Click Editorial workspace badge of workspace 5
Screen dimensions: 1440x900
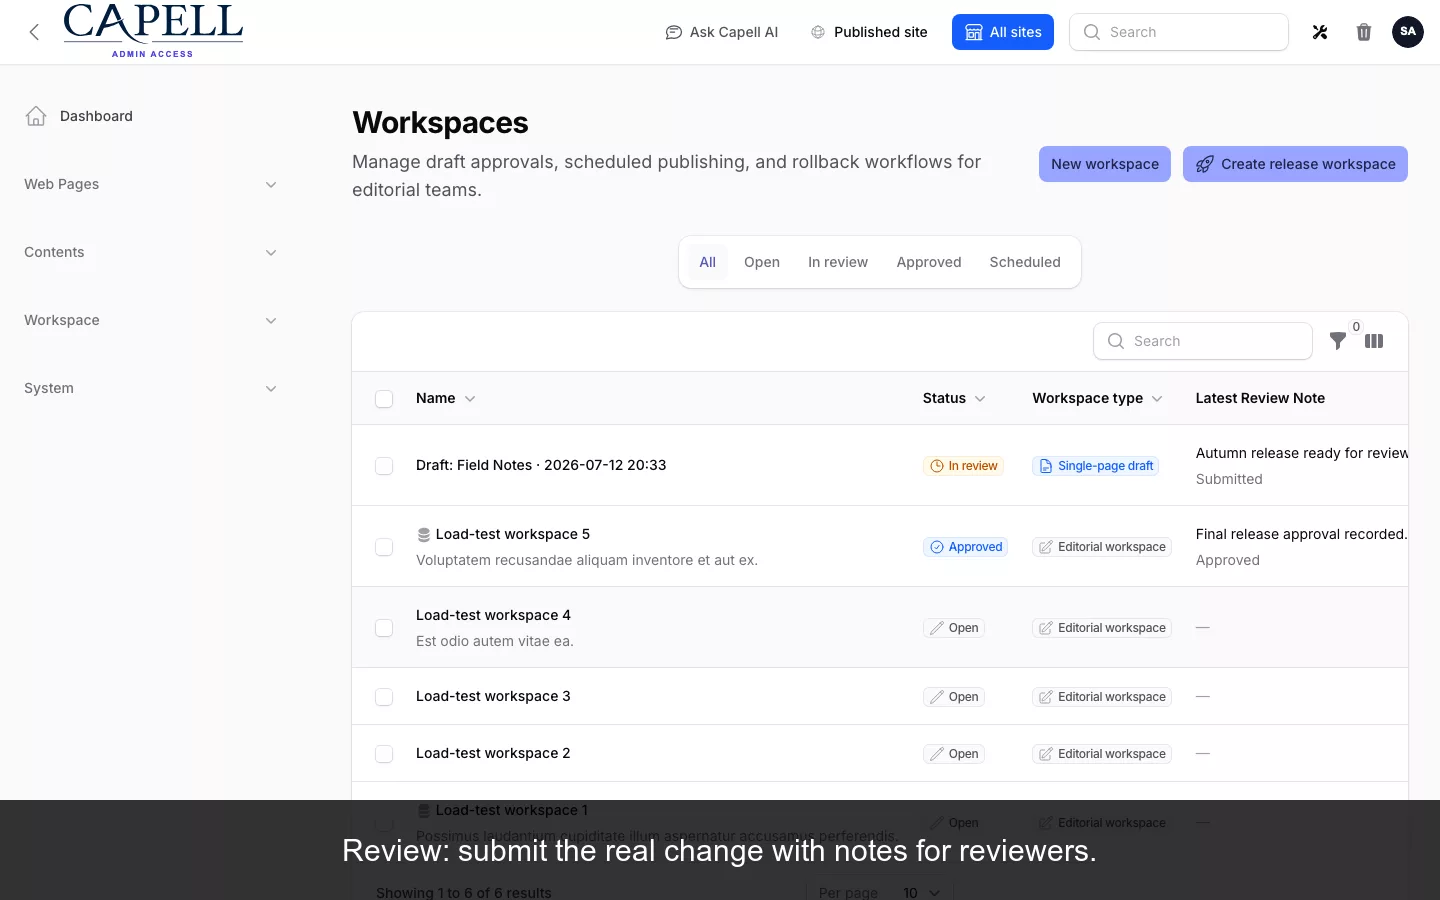tap(1102, 547)
